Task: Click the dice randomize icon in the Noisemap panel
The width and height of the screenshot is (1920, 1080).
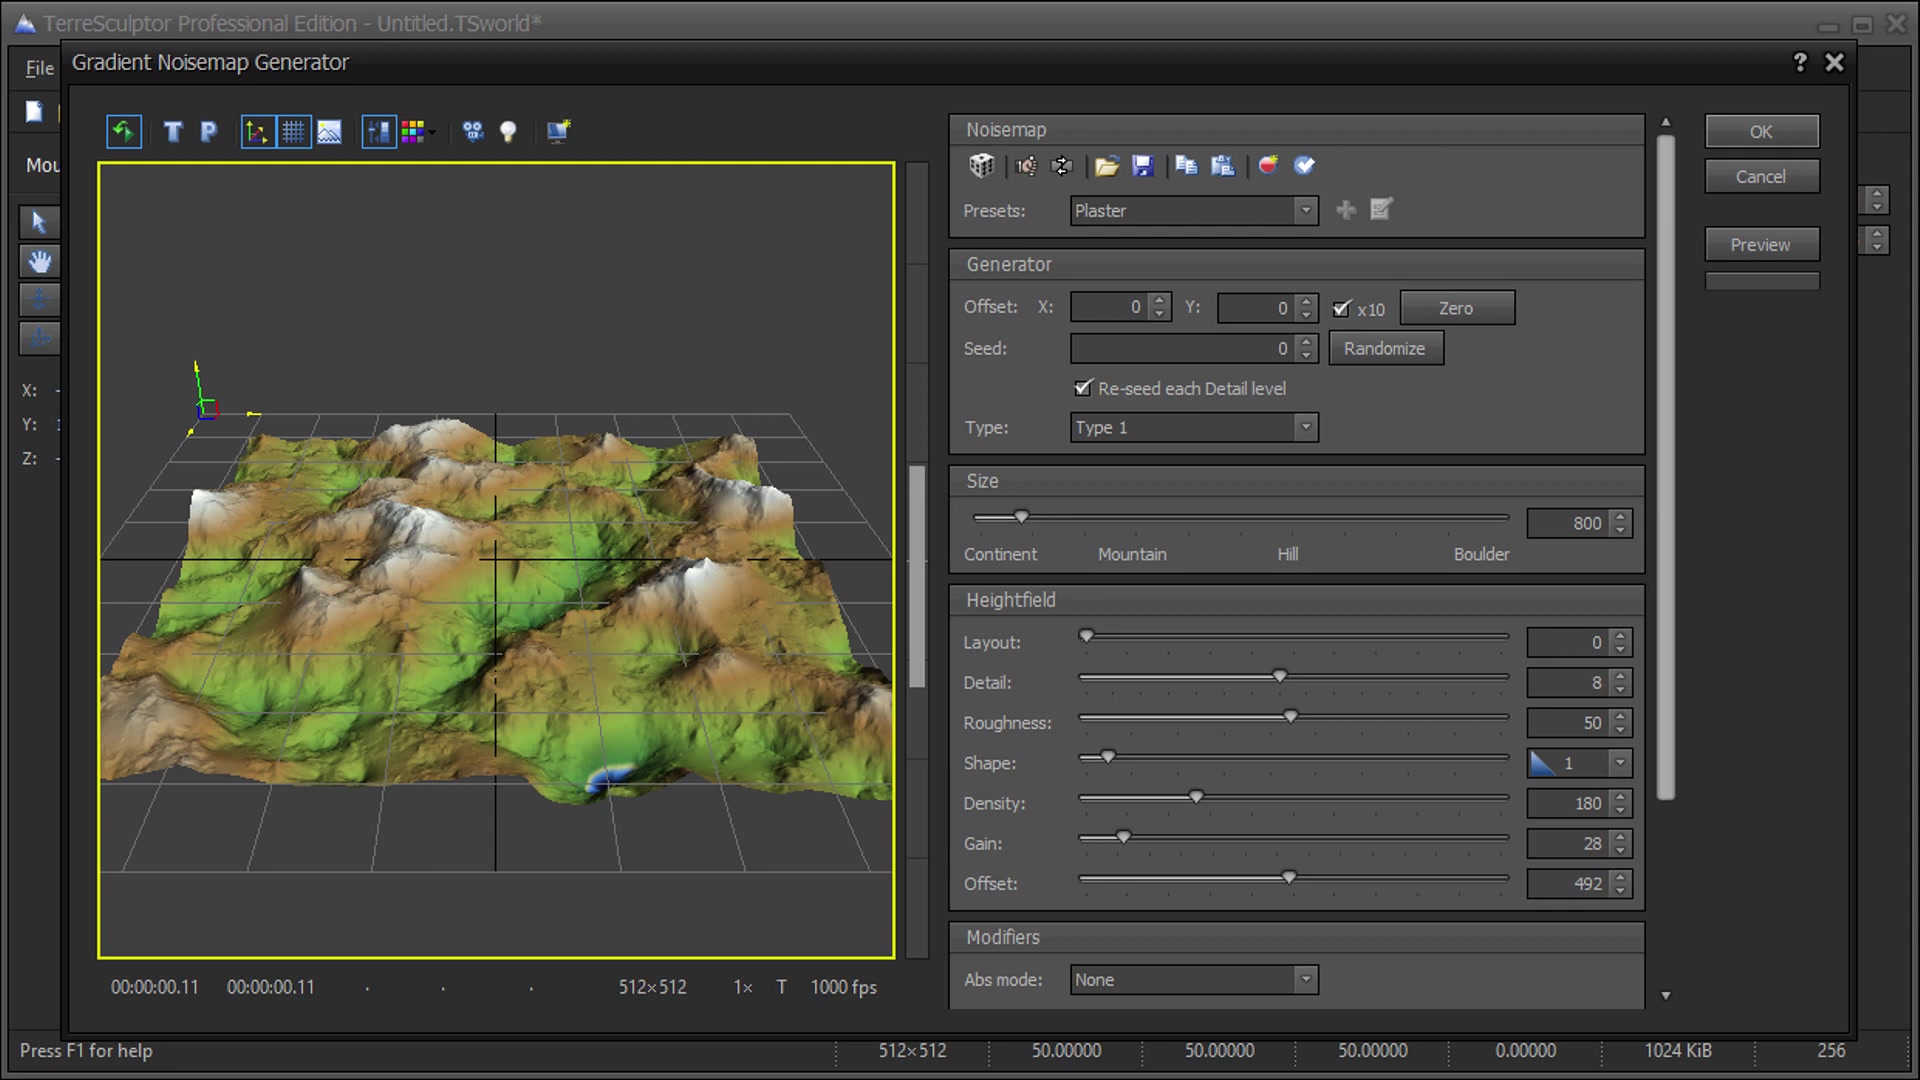Action: (x=981, y=166)
